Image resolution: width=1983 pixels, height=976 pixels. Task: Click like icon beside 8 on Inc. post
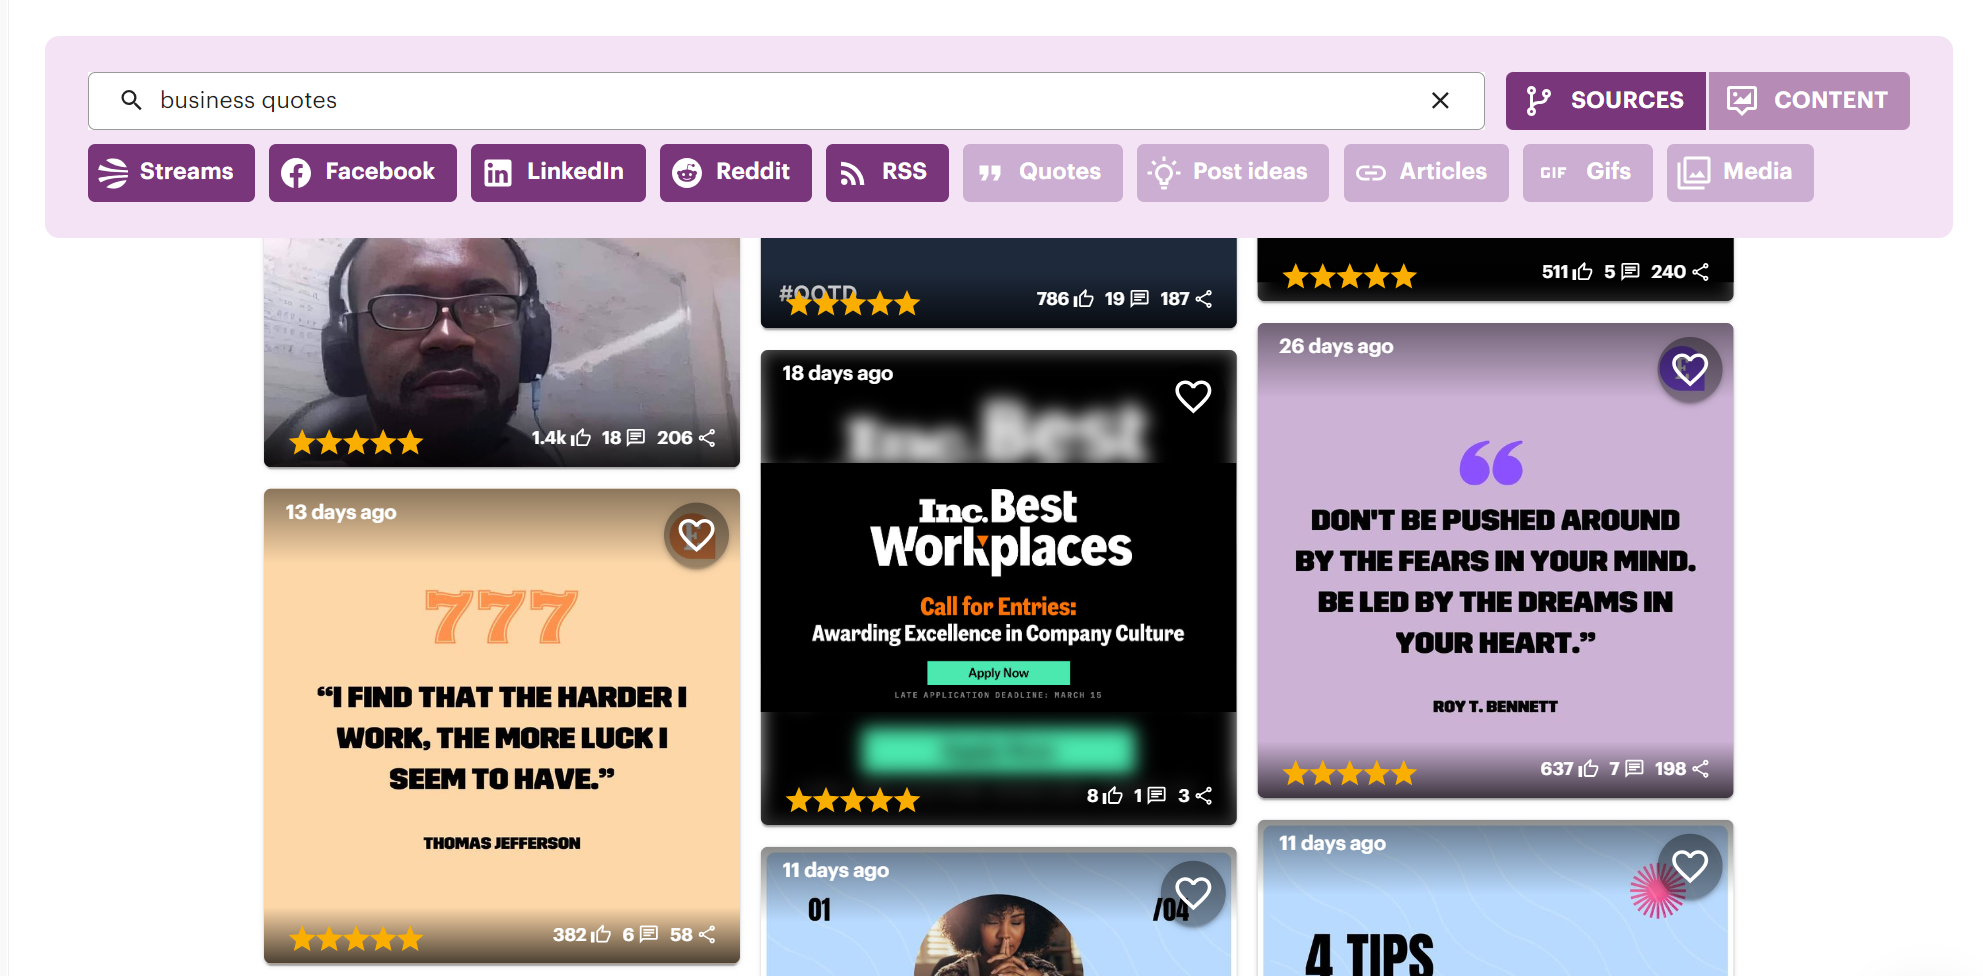(x=1112, y=796)
